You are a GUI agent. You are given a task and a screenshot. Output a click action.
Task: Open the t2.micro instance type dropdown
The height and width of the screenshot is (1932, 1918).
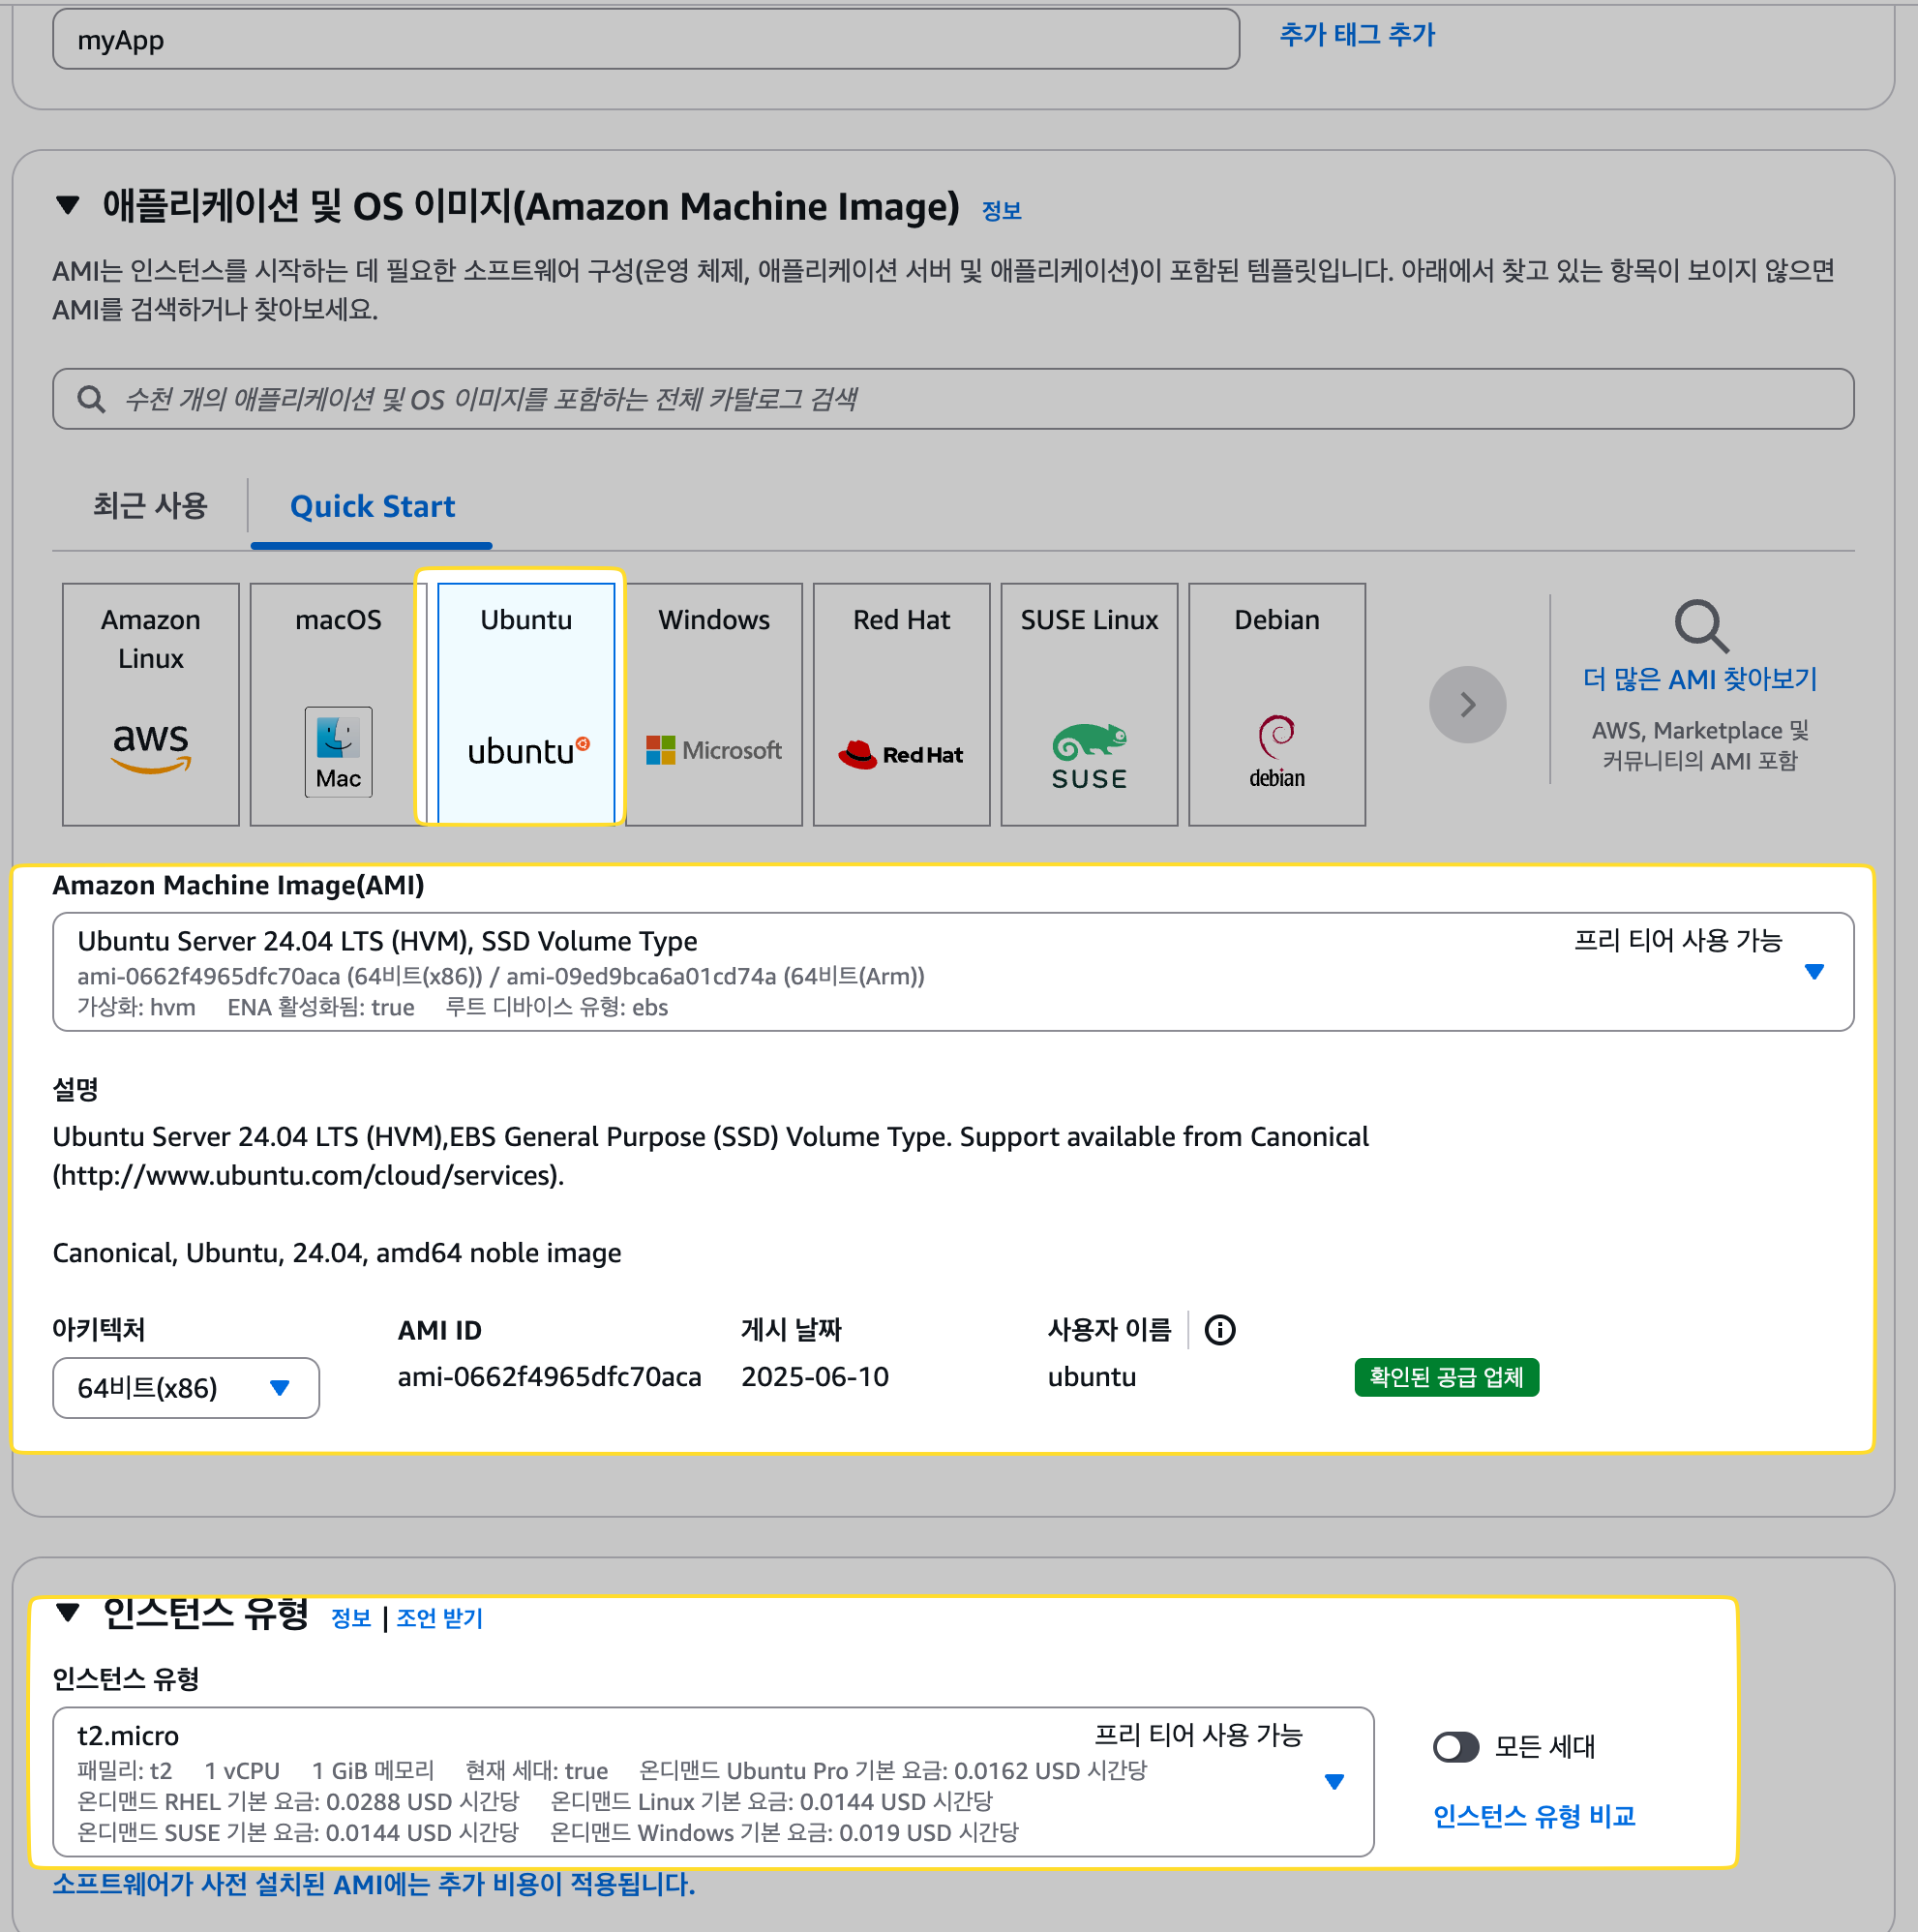(713, 1782)
